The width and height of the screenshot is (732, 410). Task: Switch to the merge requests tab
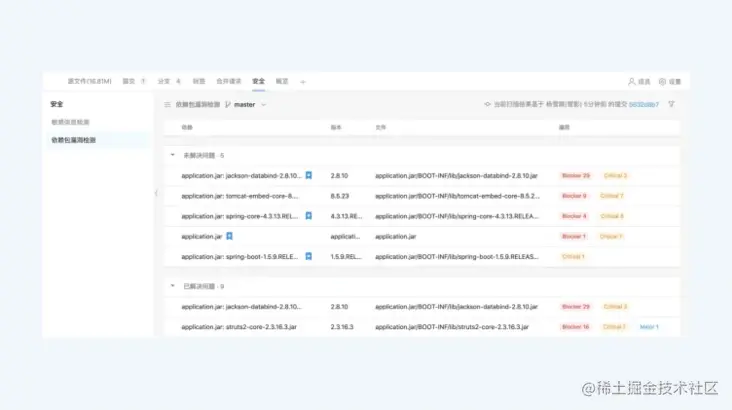[x=228, y=81]
